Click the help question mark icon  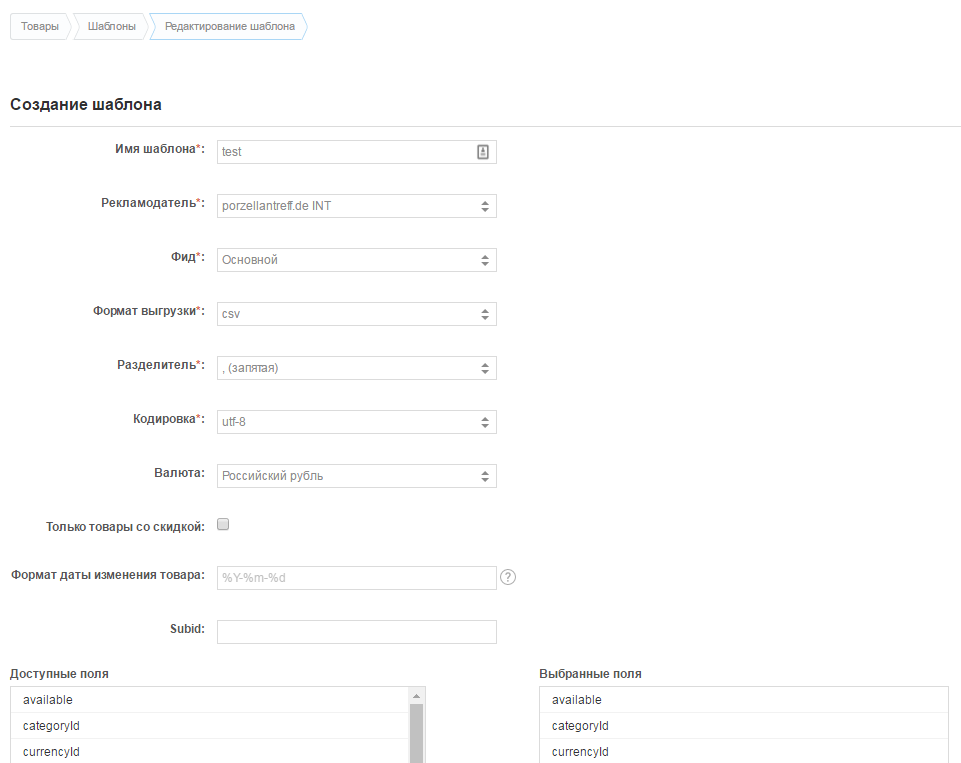point(508,577)
